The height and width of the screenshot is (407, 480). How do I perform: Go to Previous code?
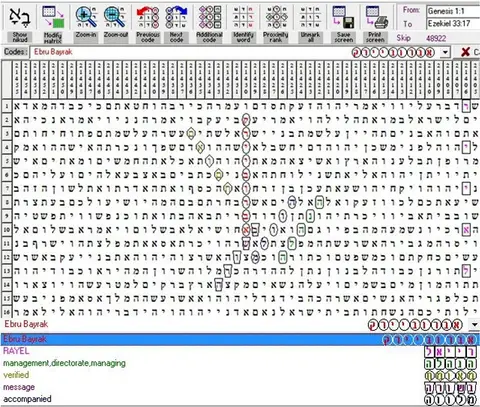point(148,17)
